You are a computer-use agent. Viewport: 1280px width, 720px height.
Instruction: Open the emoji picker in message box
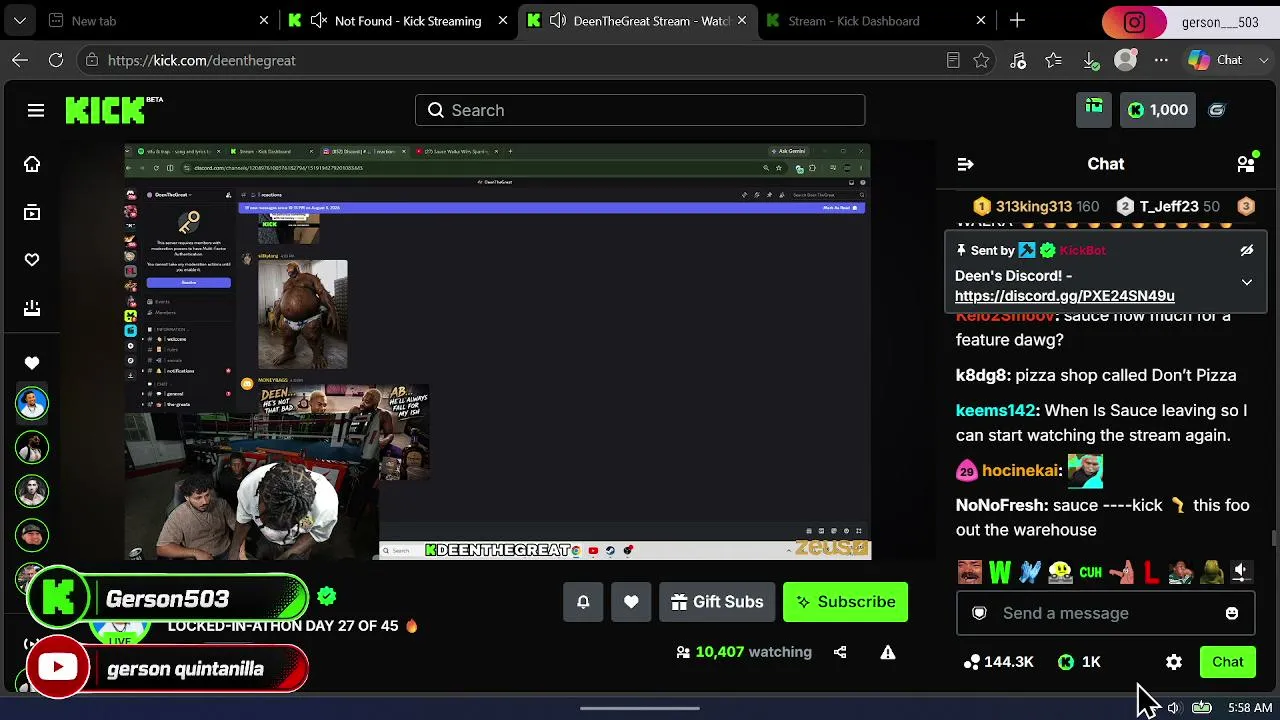click(x=1232, y=613)
